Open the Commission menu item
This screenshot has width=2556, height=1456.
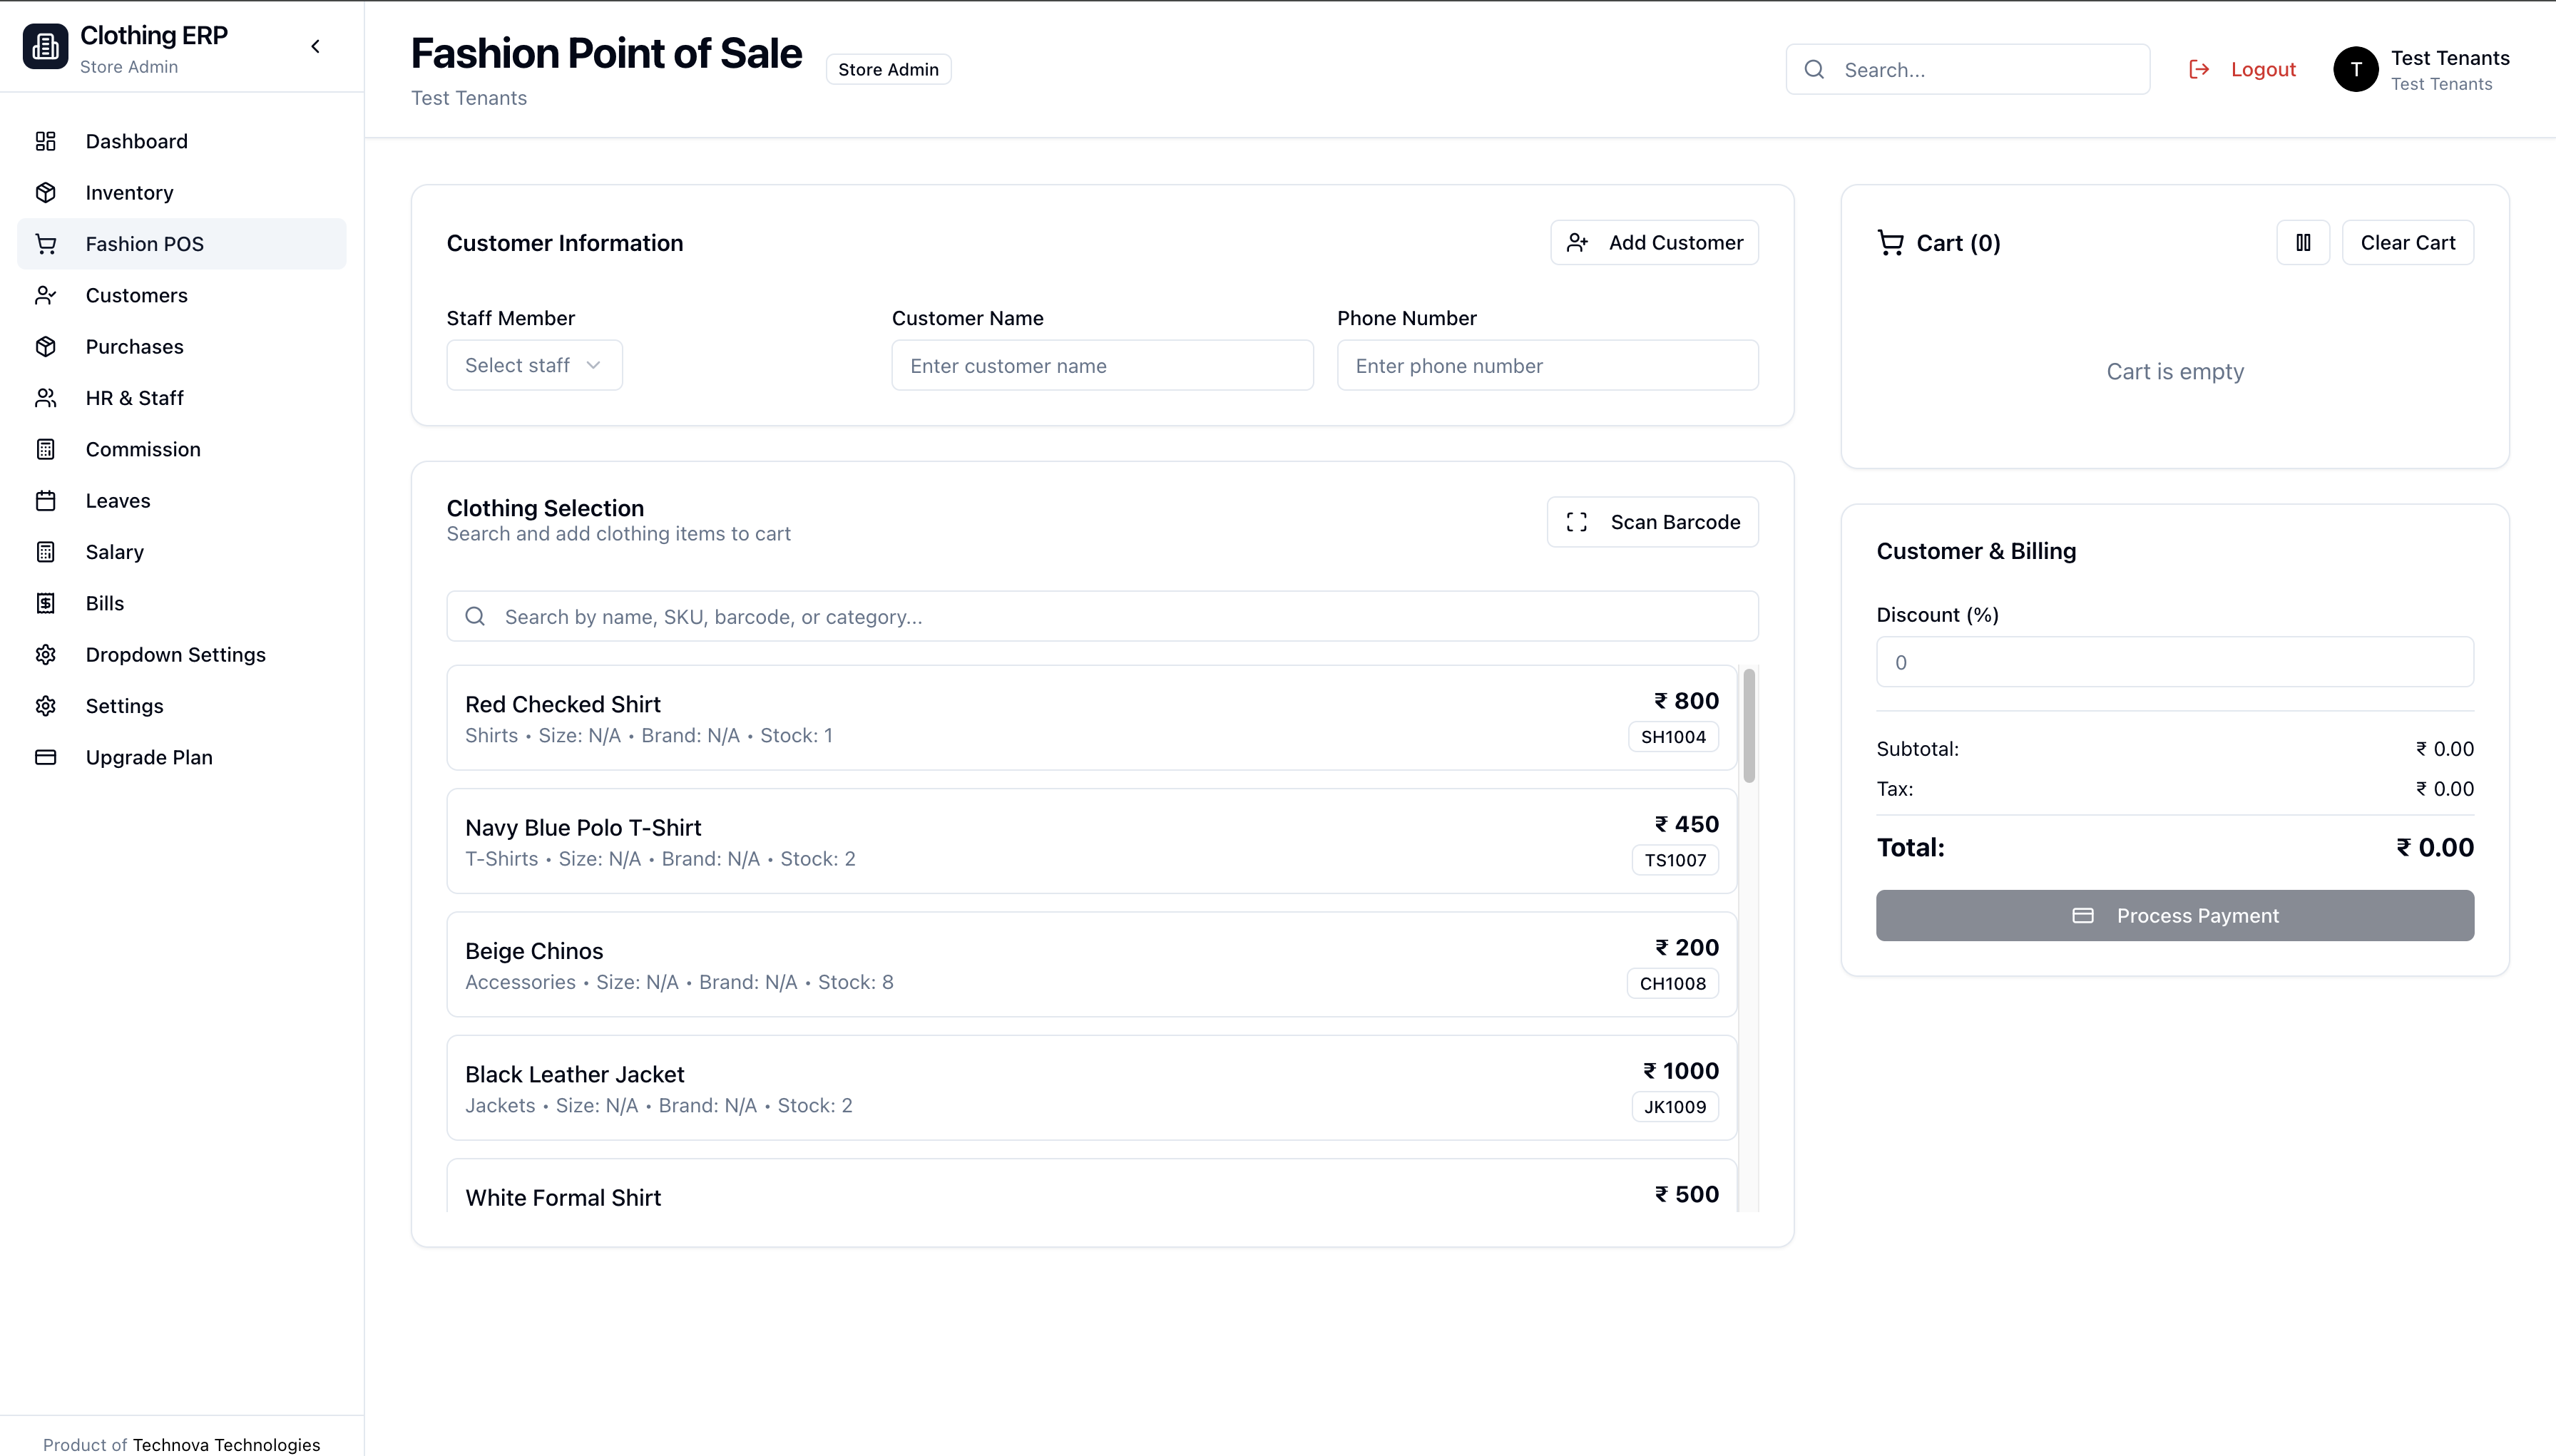click(x=143, y=449)
